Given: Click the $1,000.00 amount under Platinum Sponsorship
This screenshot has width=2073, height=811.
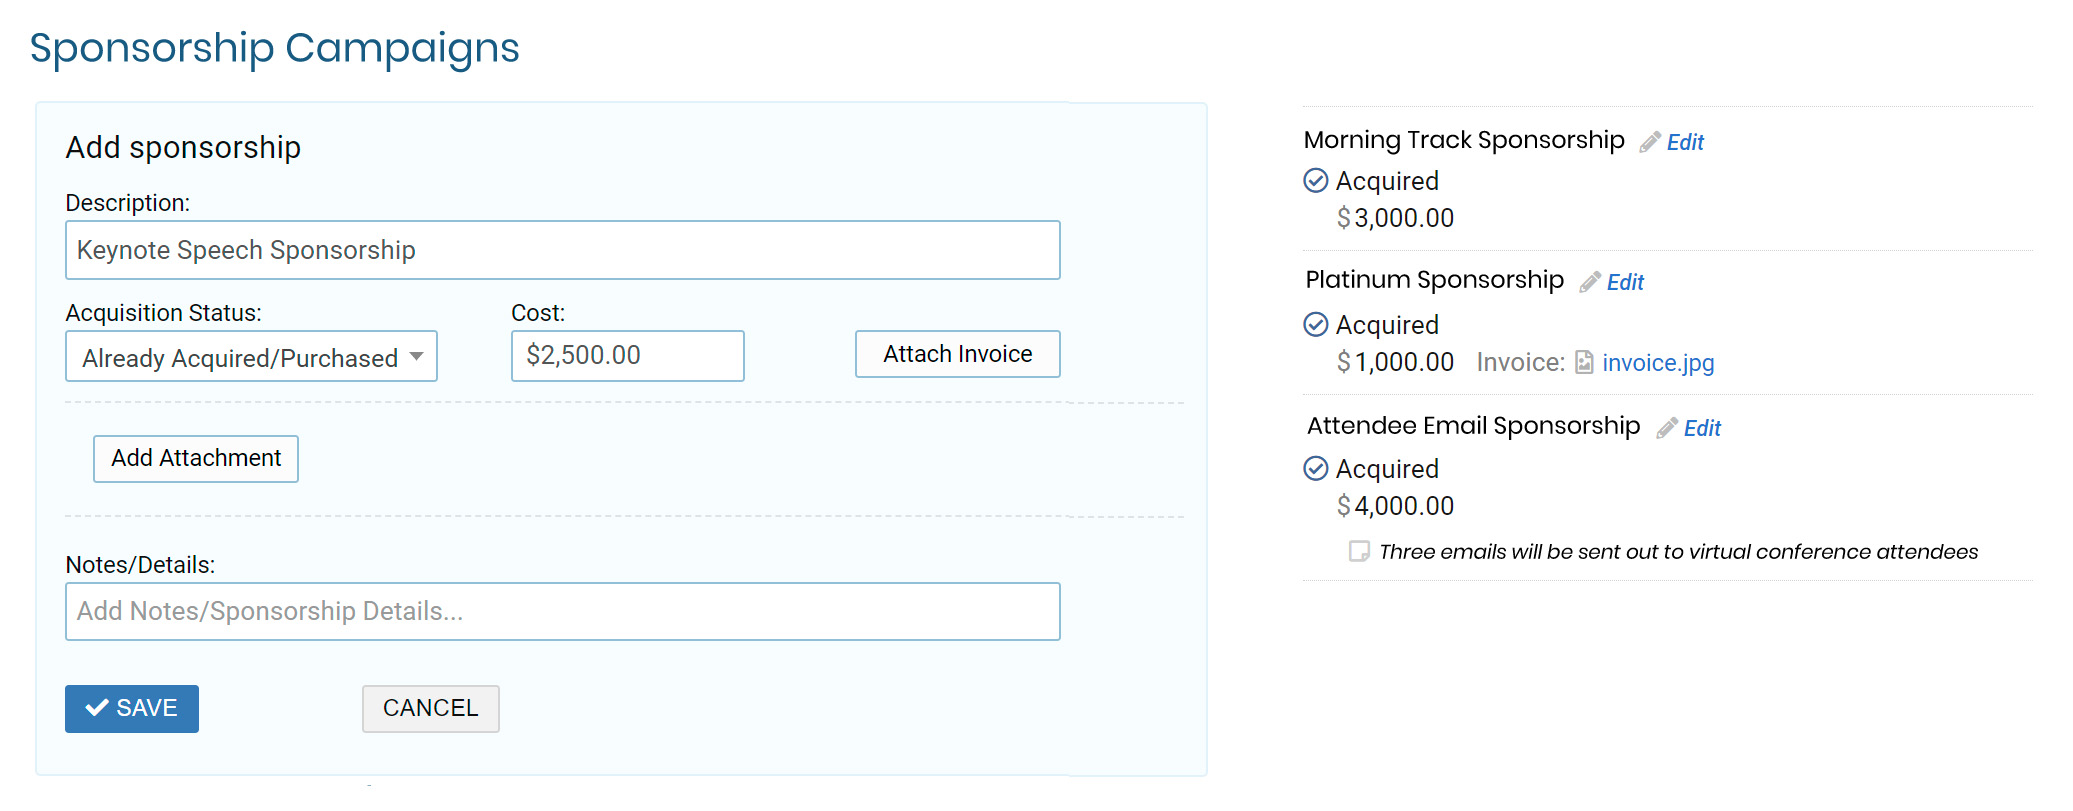Looking at the screenshot, I should tap(1395, 362).
